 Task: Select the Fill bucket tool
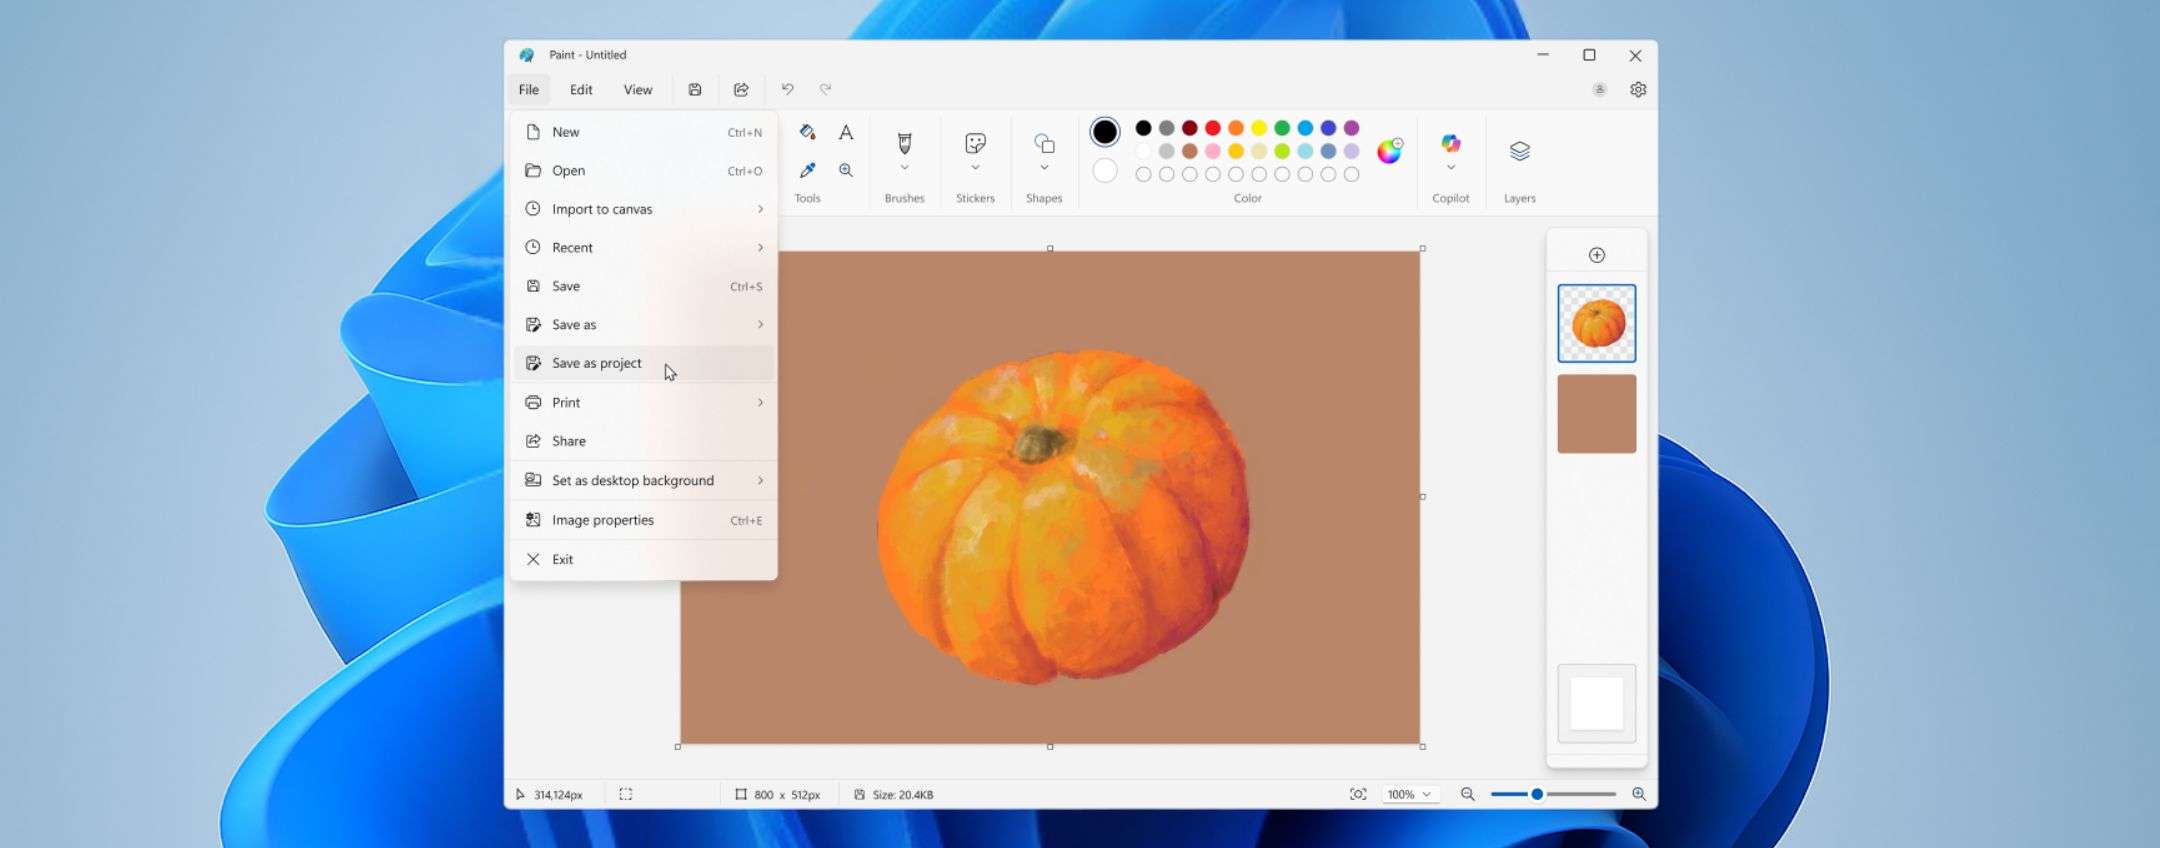(x=807, y=132)
